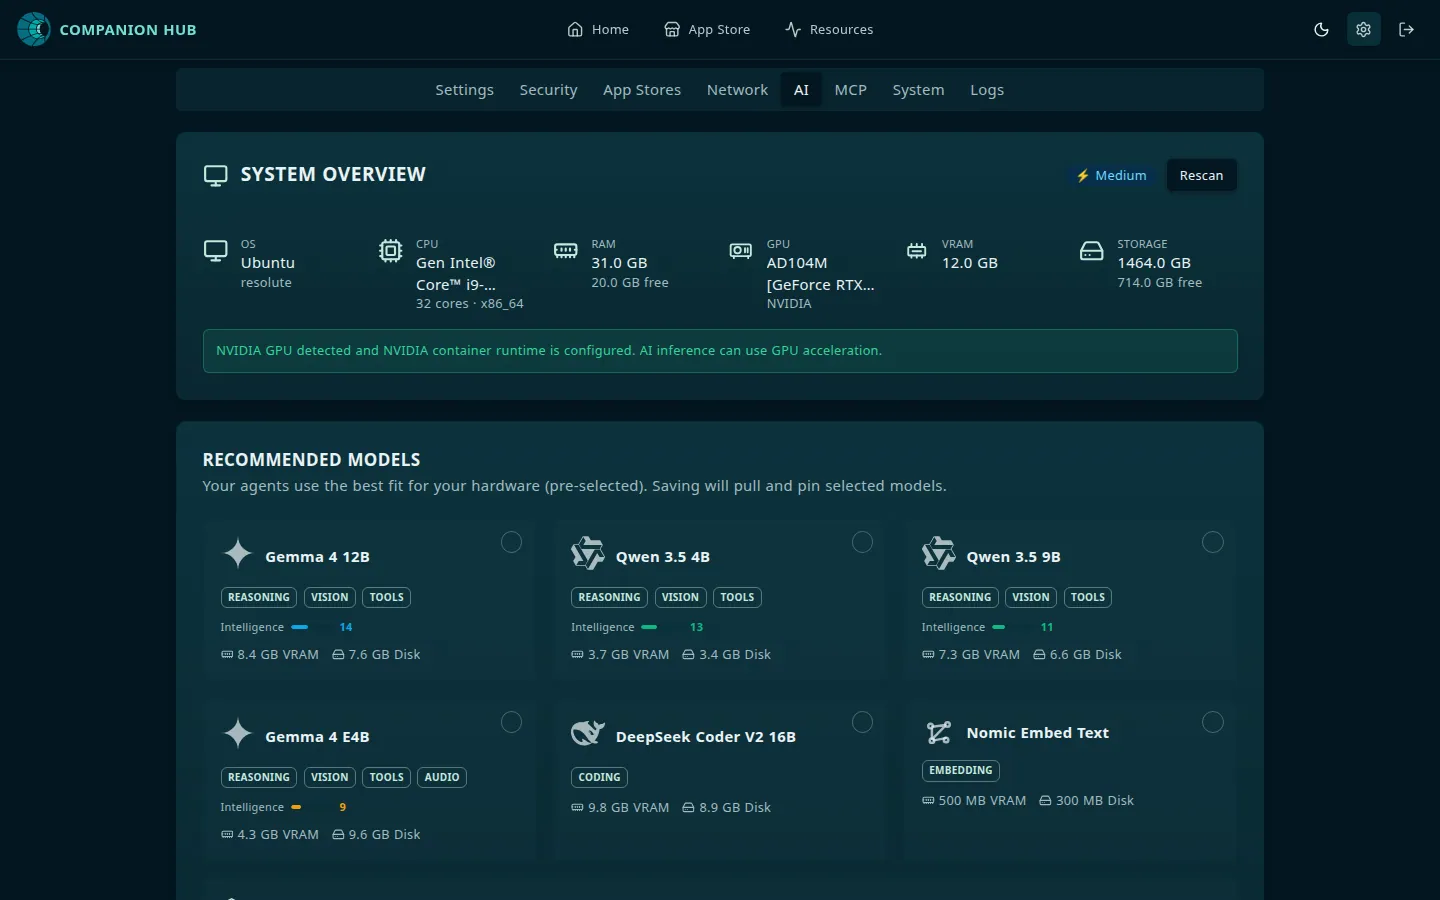Go to the Network tab

coord(737,90)
